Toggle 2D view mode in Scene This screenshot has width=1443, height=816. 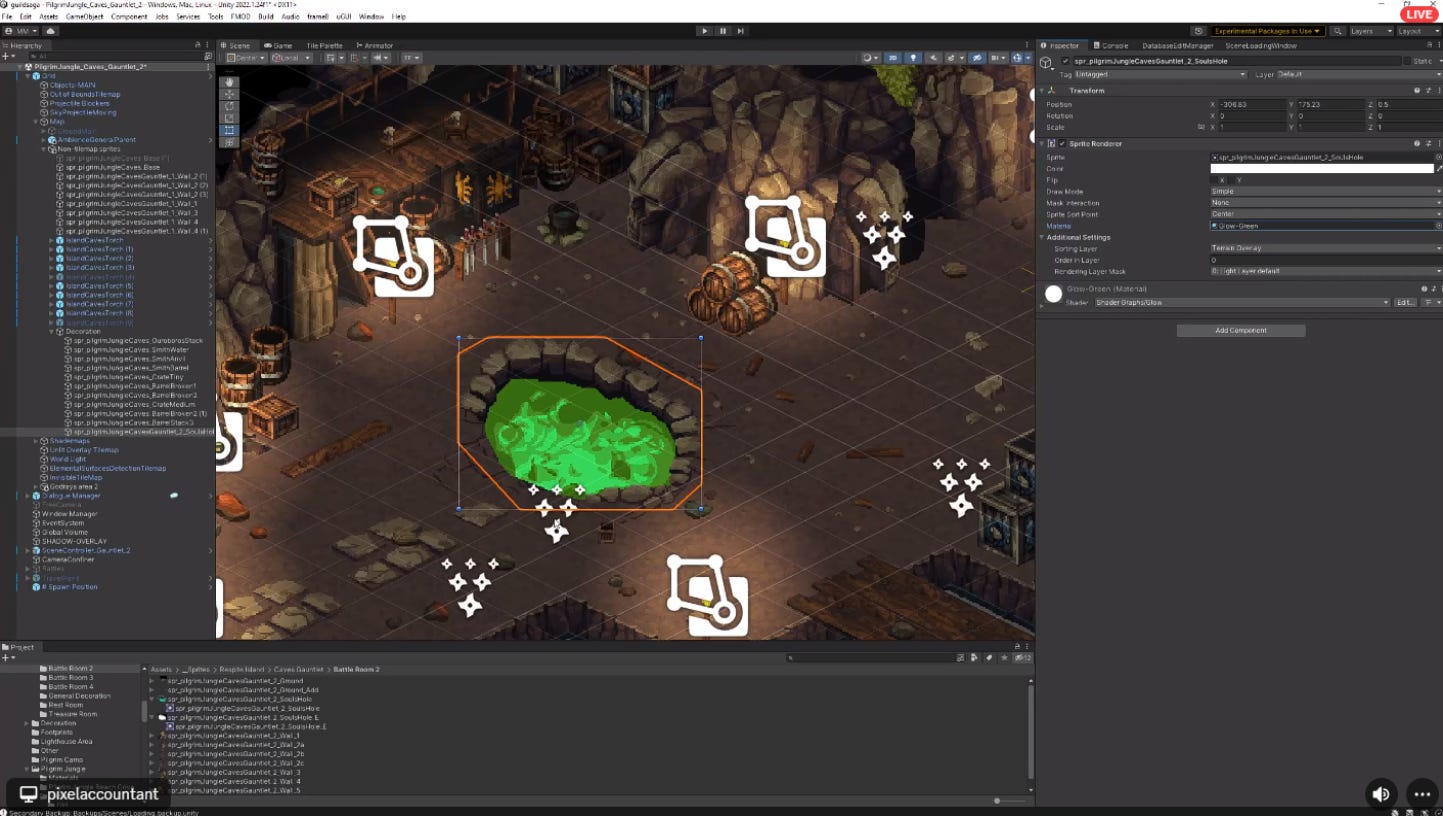[x=893, y=58]
